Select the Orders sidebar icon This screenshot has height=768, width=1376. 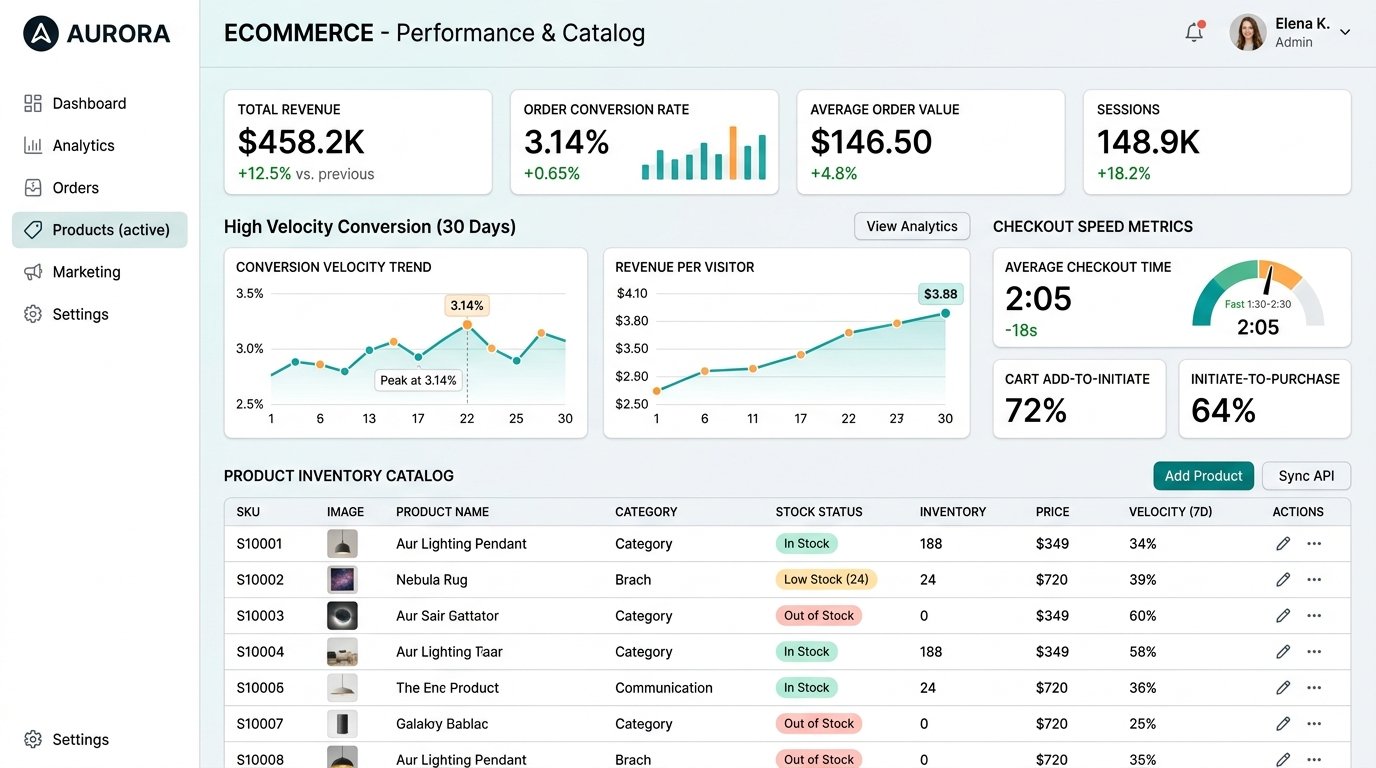33,187
